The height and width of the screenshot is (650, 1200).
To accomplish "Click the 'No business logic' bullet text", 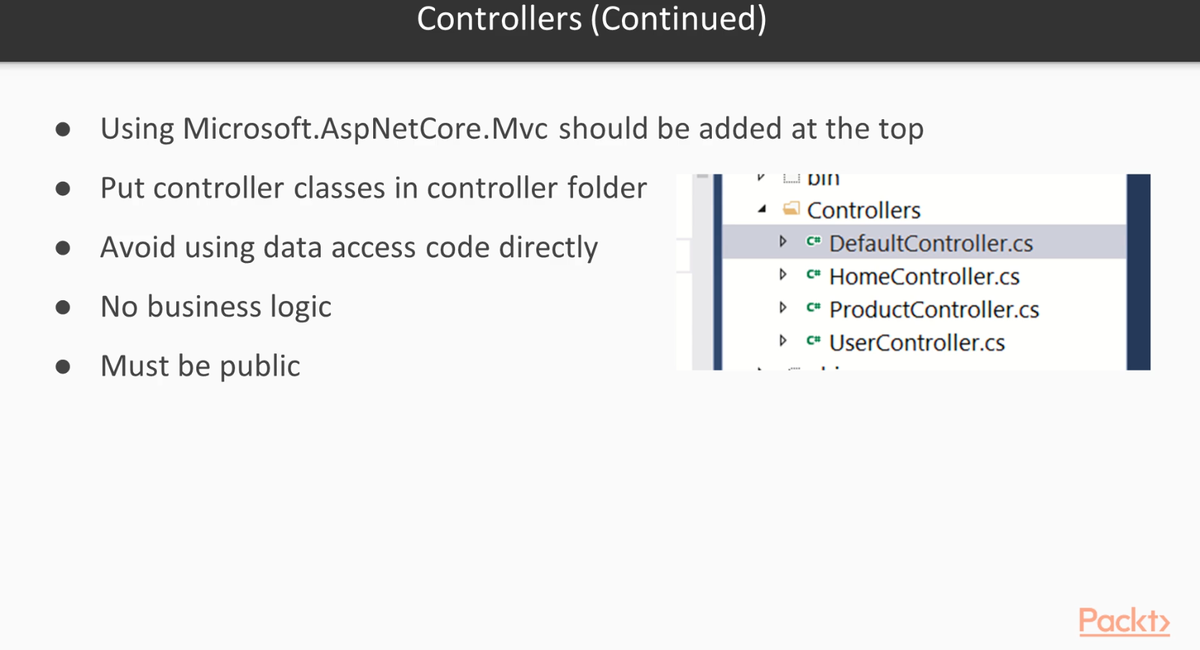I will pos(215,306).
